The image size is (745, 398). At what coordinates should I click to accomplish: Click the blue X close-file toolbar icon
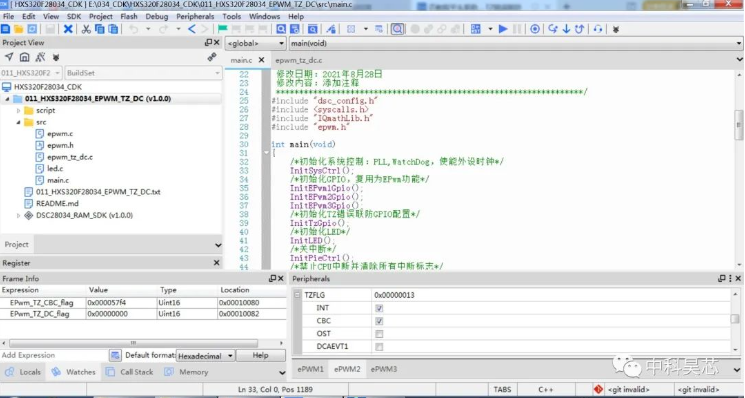pos(68,29)
